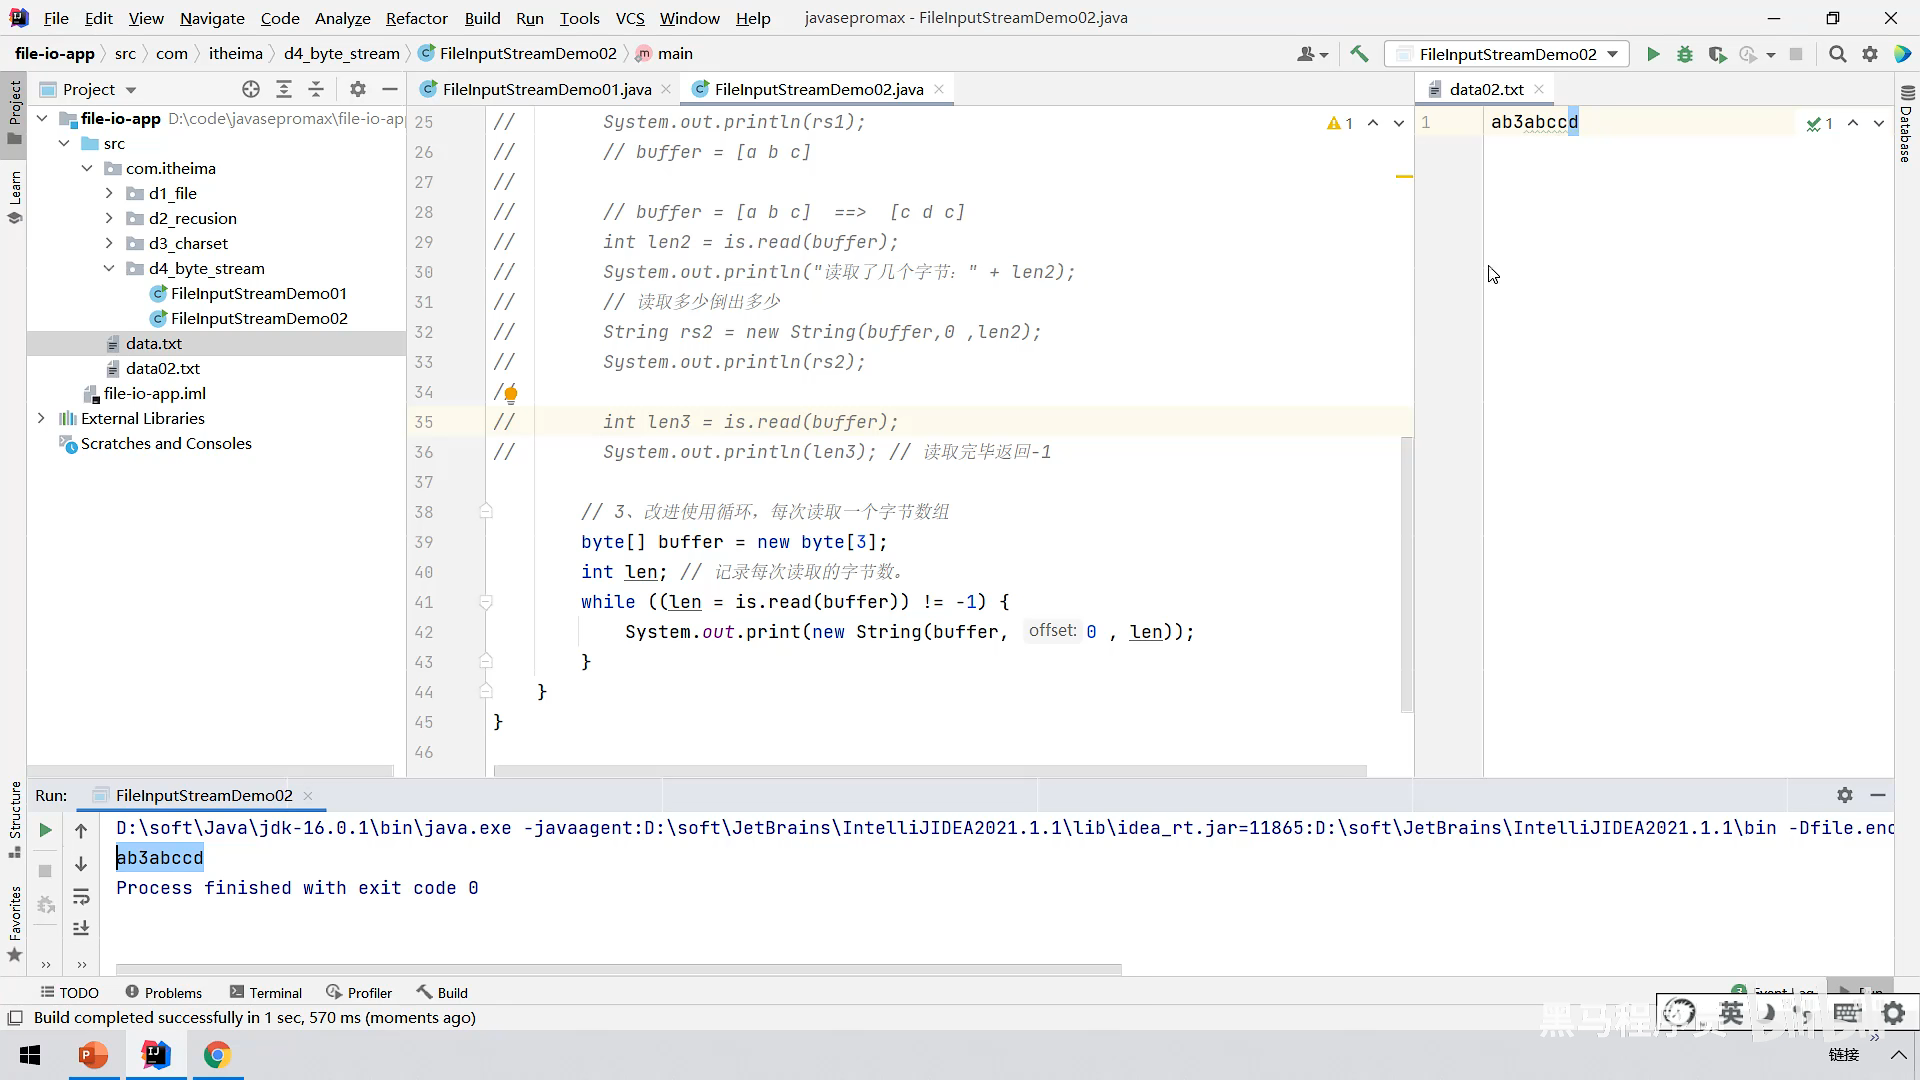Switch to FileInputStreamDemo01.java tab
Screen dimensions: 1920x1080
coord(546,89)
